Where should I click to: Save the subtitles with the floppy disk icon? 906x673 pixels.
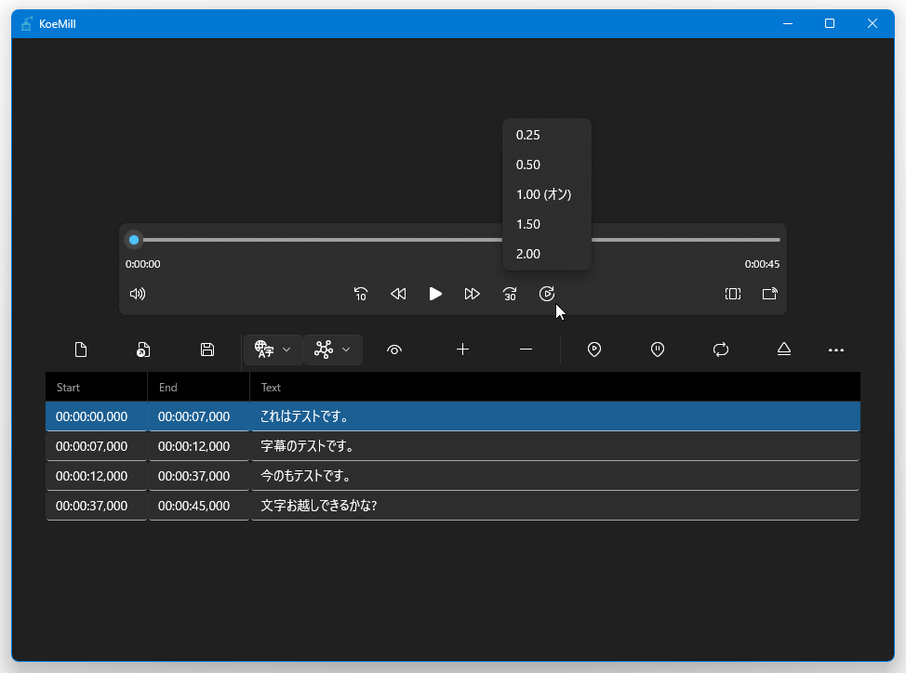pos(207,349)
